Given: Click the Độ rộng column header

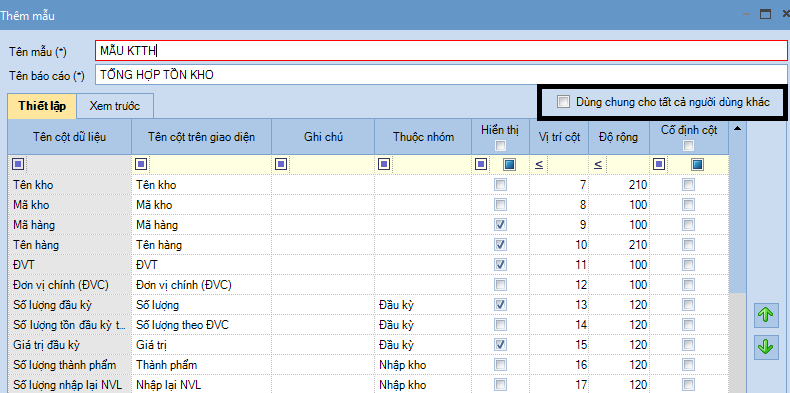Looking at the screenshot, I should pyautogui.click(x=619, y=137).
